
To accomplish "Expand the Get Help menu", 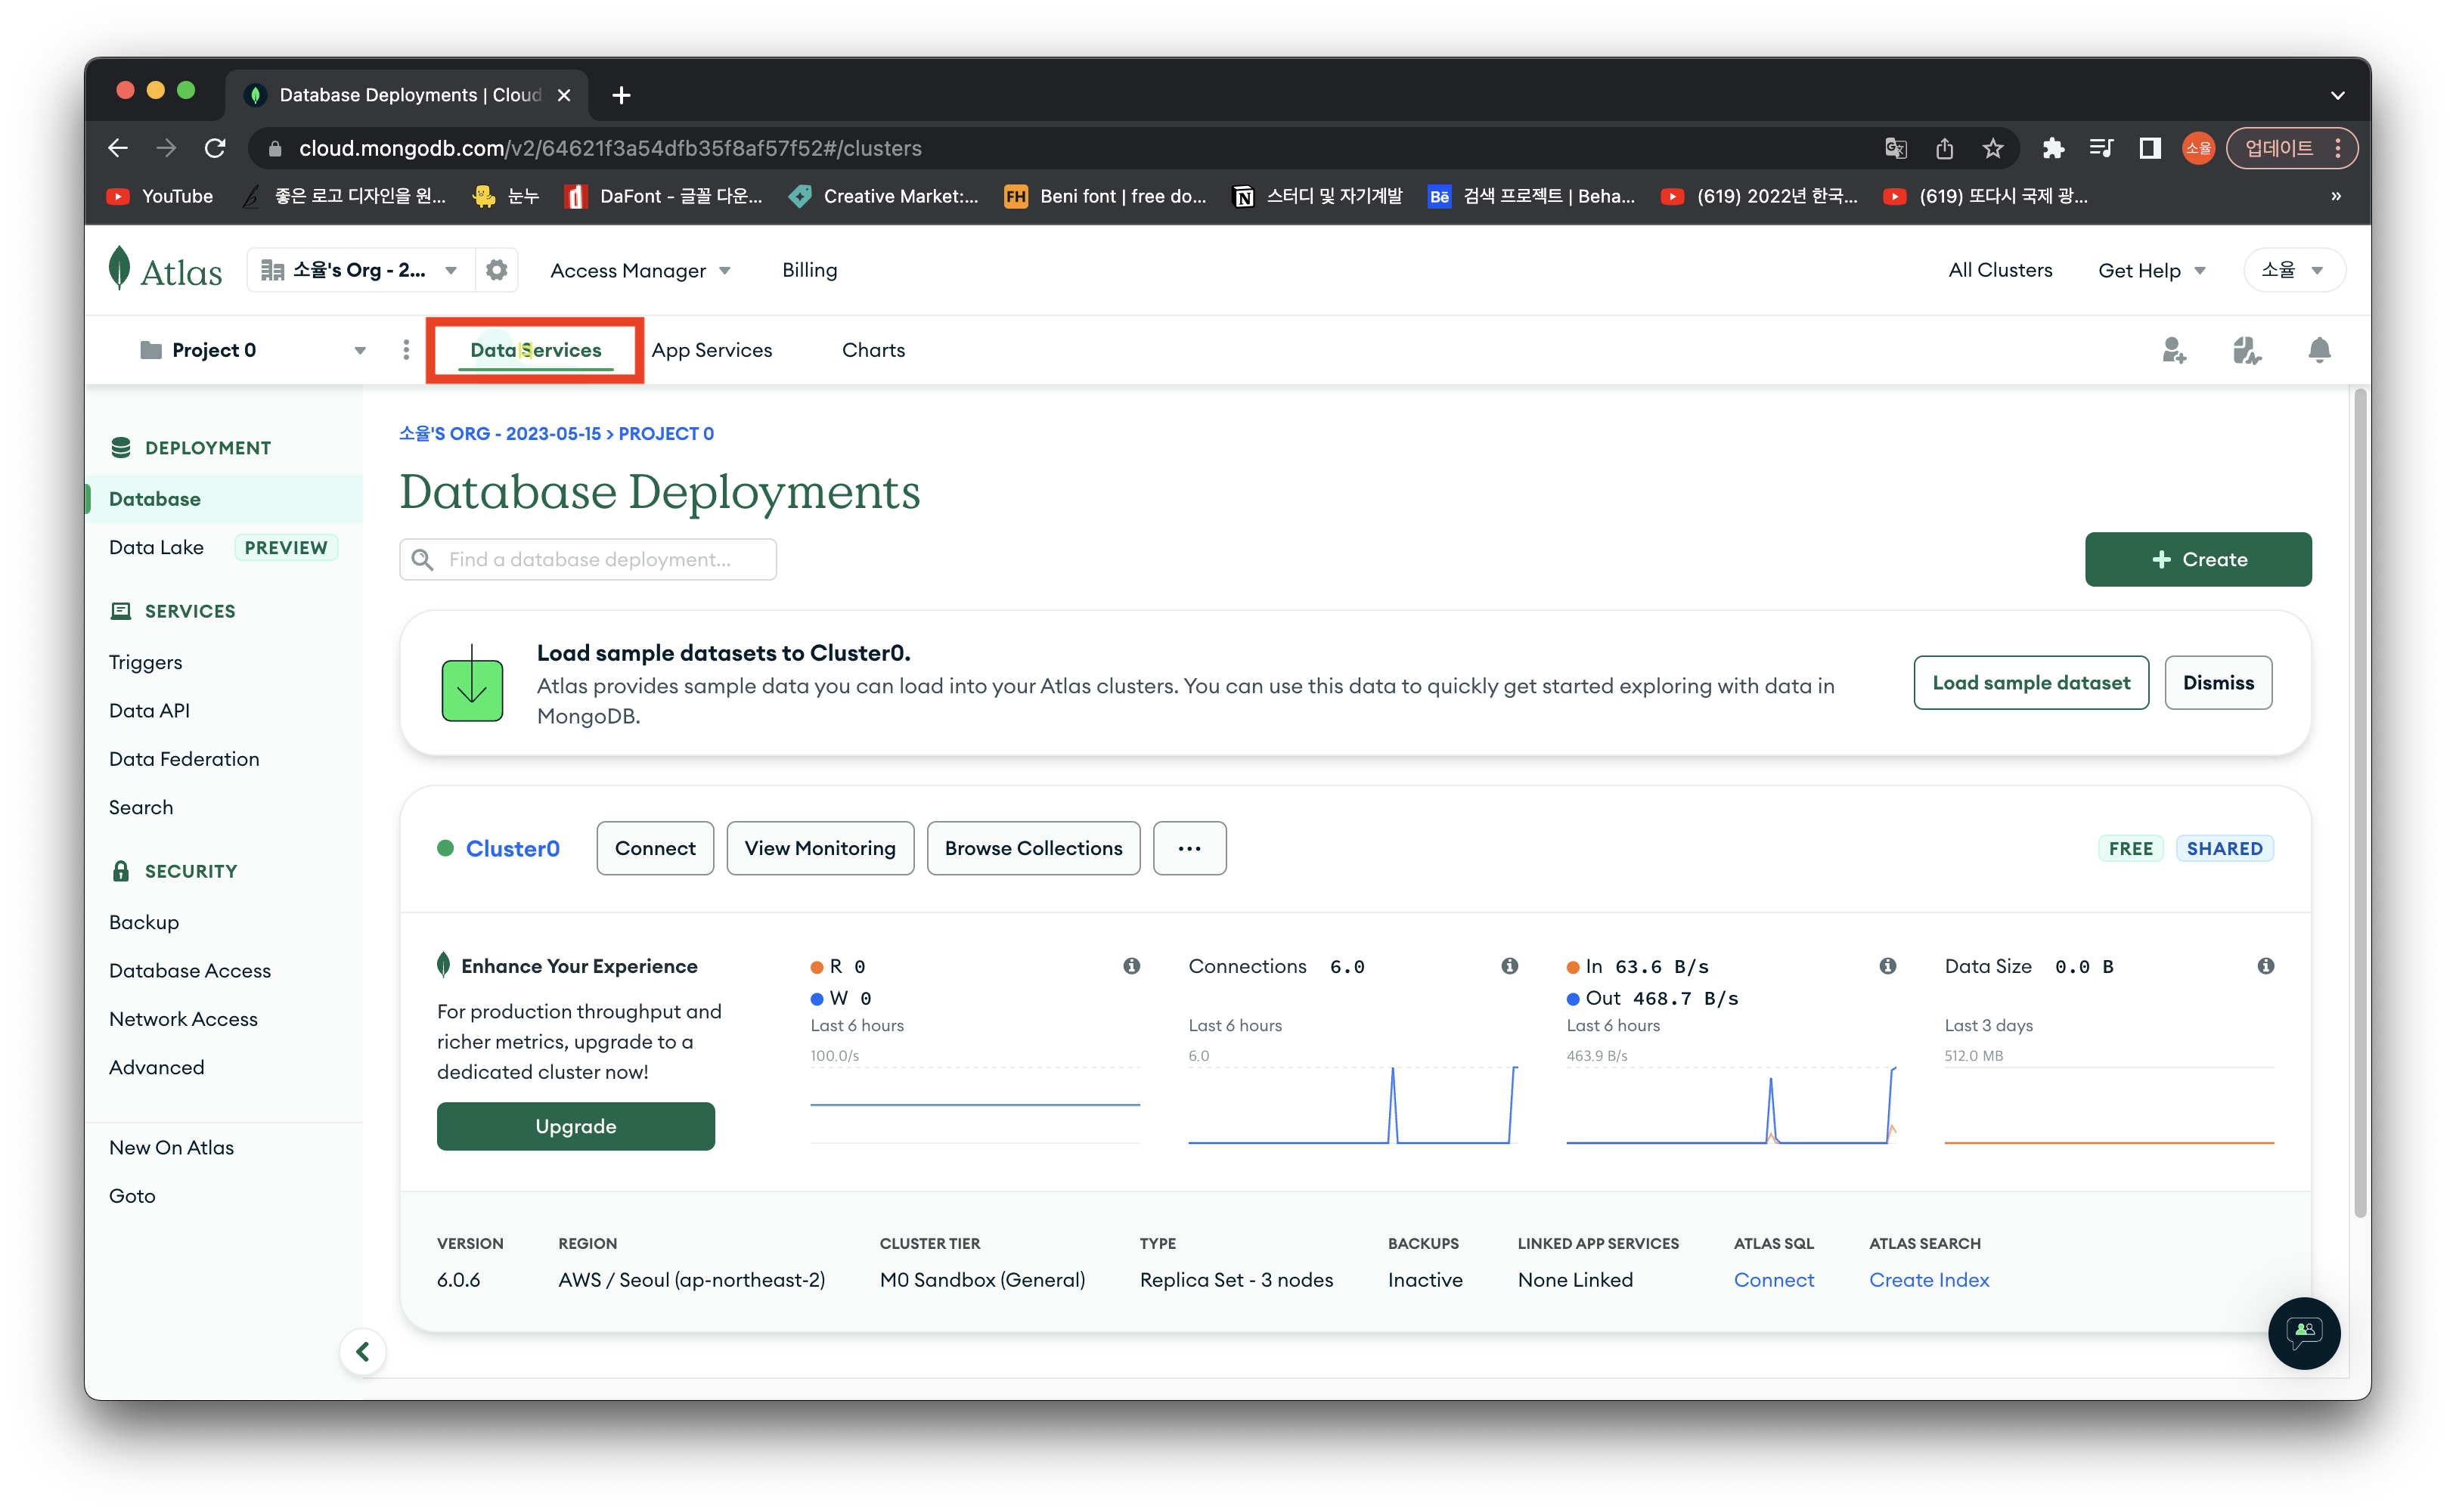I will coord(2152,270).
